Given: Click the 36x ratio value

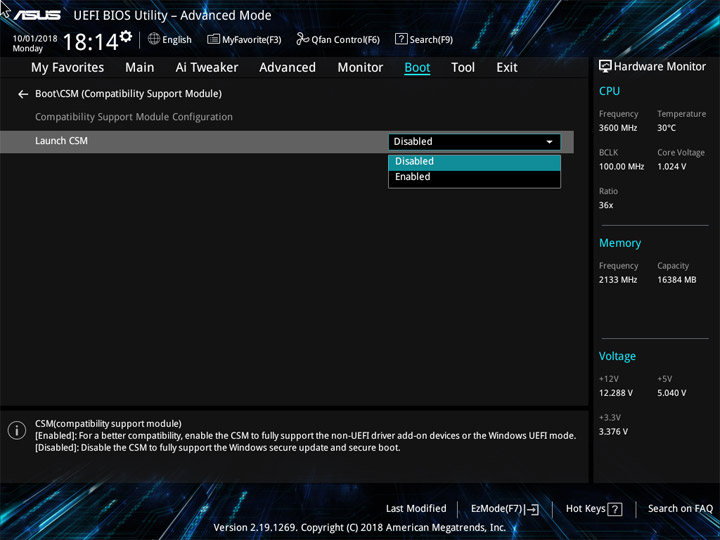Looking at the screenshot, I should point(606,205).
